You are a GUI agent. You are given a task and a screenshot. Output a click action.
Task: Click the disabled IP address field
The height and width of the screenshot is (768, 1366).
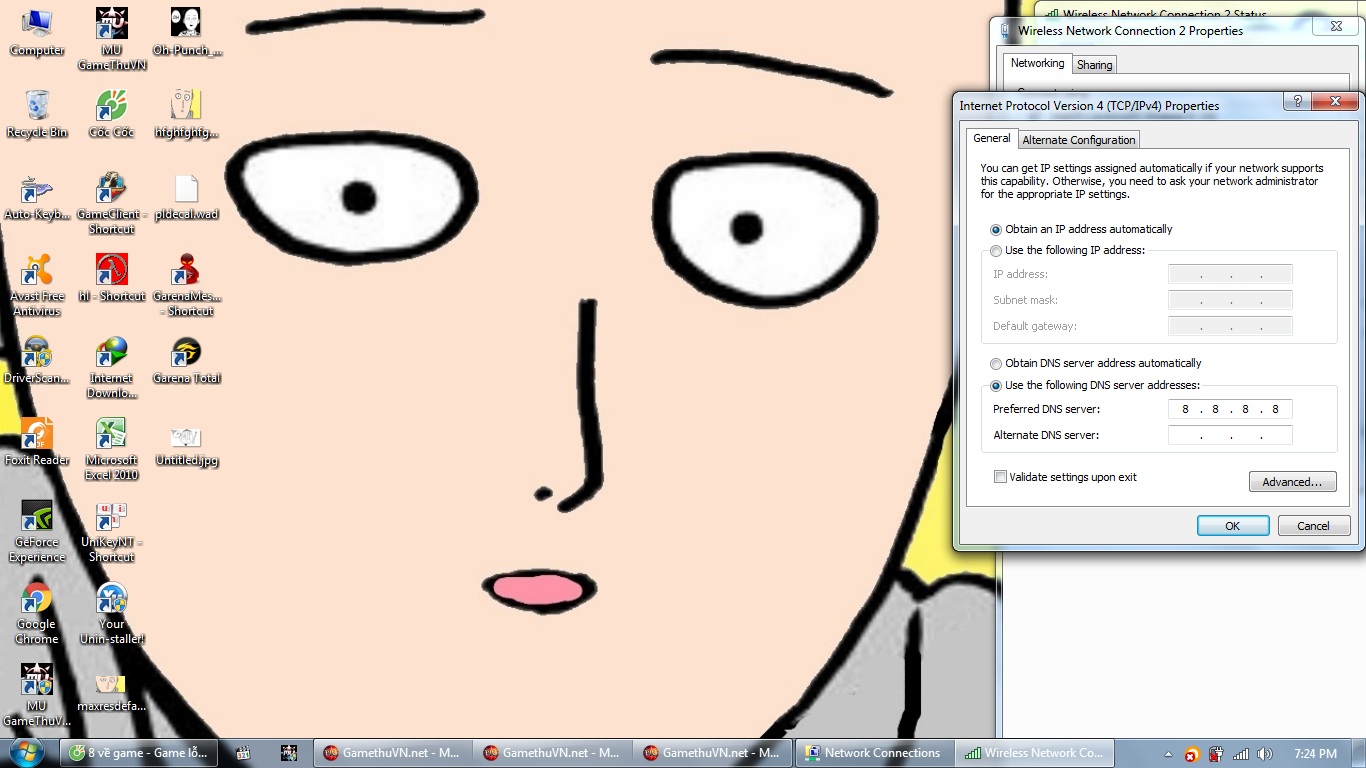click(1230, 274)
